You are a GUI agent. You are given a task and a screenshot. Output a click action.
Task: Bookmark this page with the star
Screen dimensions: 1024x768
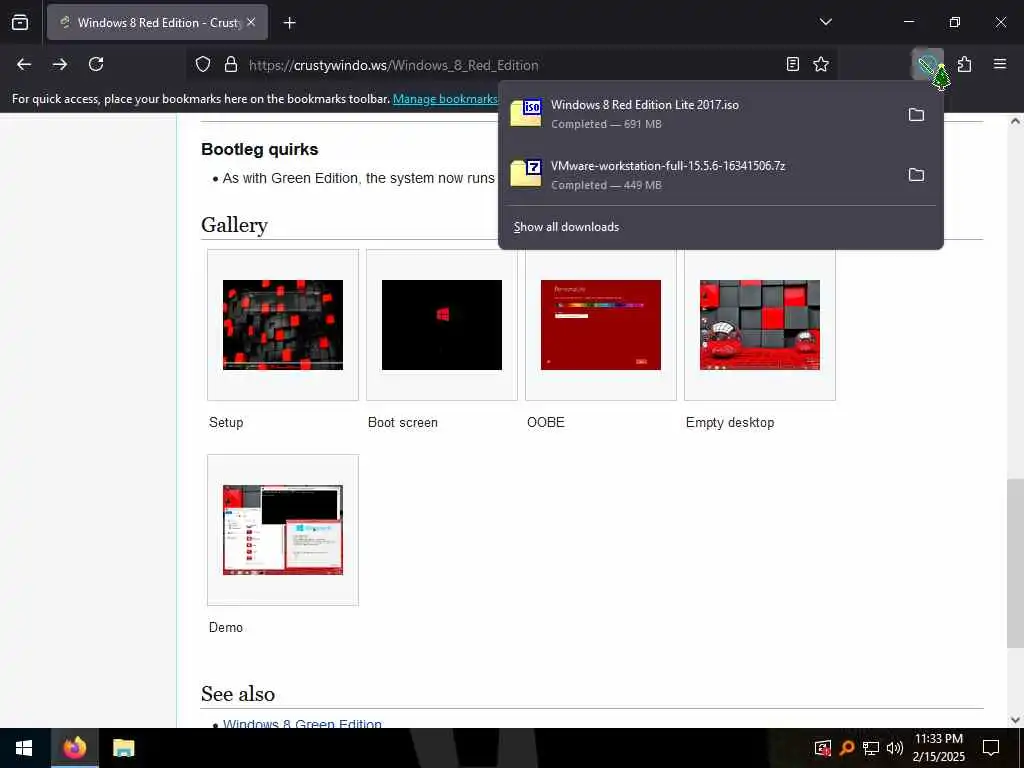tap(821, 64)
